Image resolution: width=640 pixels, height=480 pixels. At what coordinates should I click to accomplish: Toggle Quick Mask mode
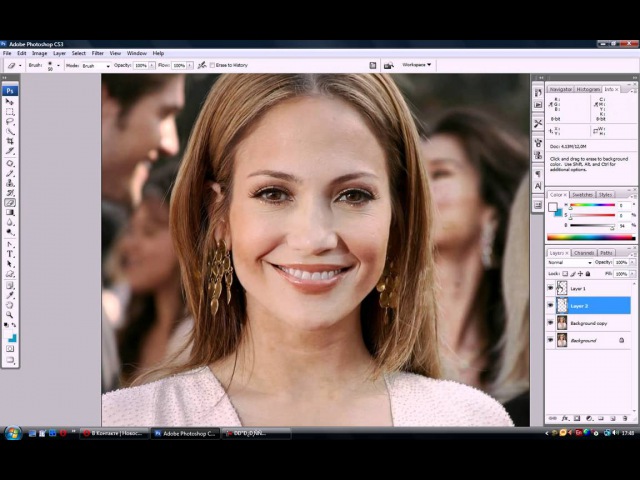point(10,349)
